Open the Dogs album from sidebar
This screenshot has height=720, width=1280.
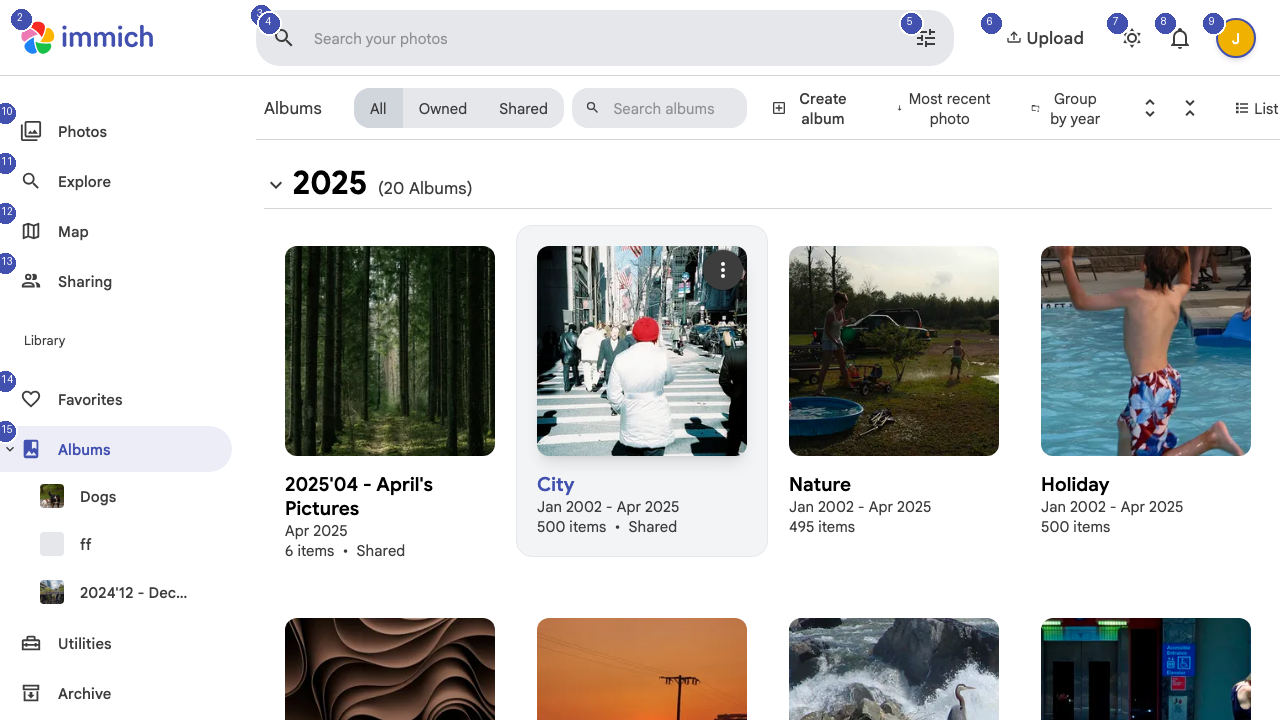[x=97, y=496]
